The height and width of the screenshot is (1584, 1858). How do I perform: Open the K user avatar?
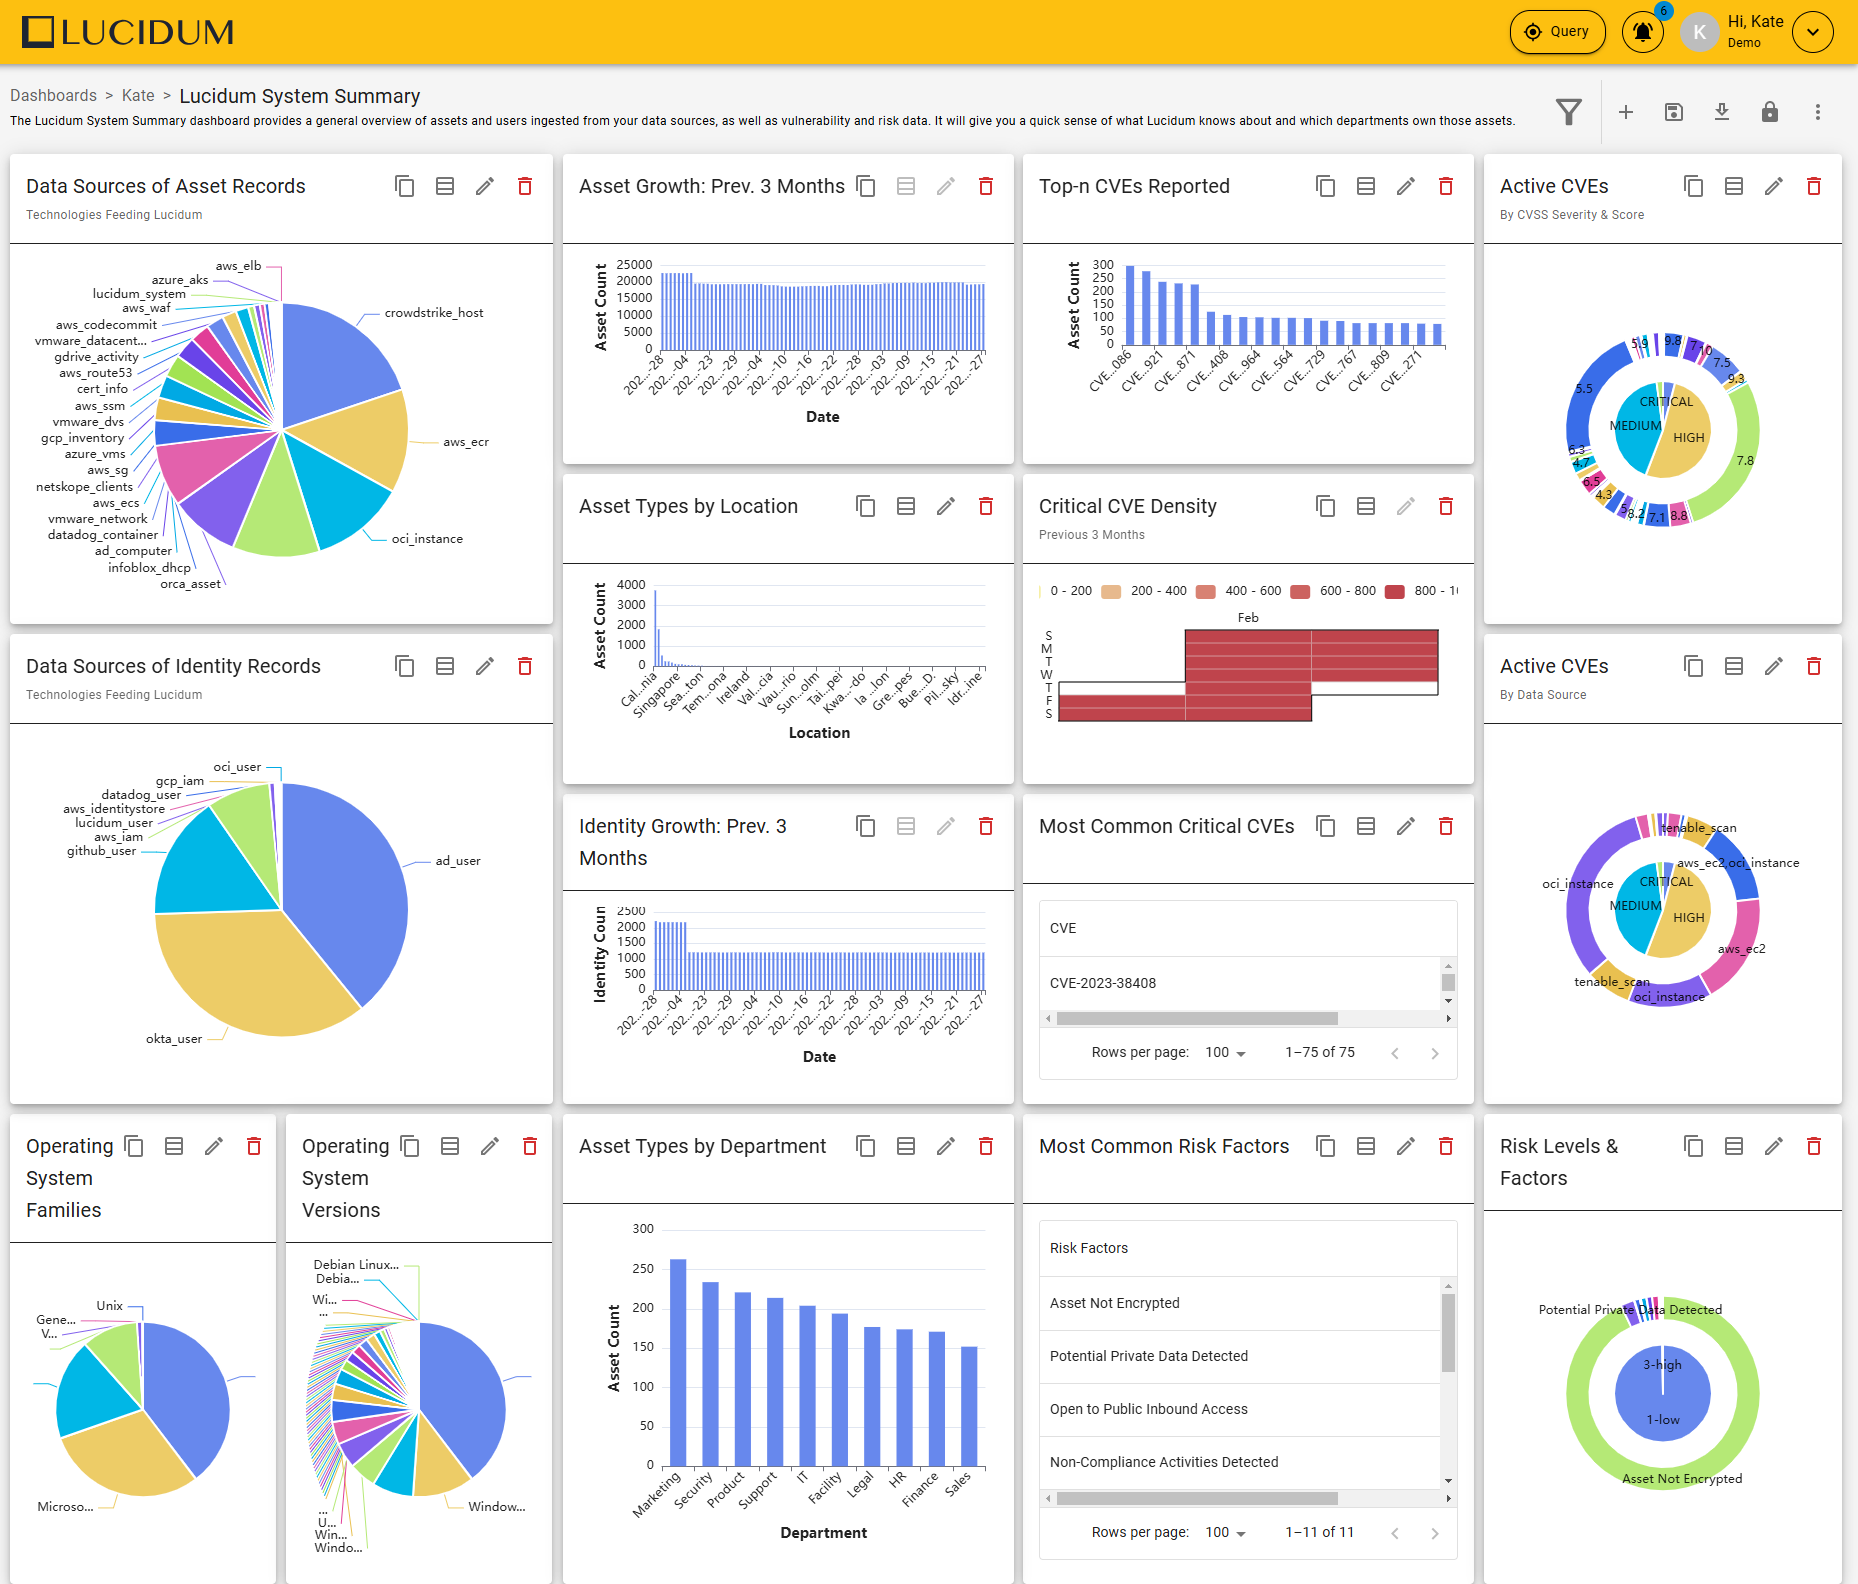pos(1699,32)
